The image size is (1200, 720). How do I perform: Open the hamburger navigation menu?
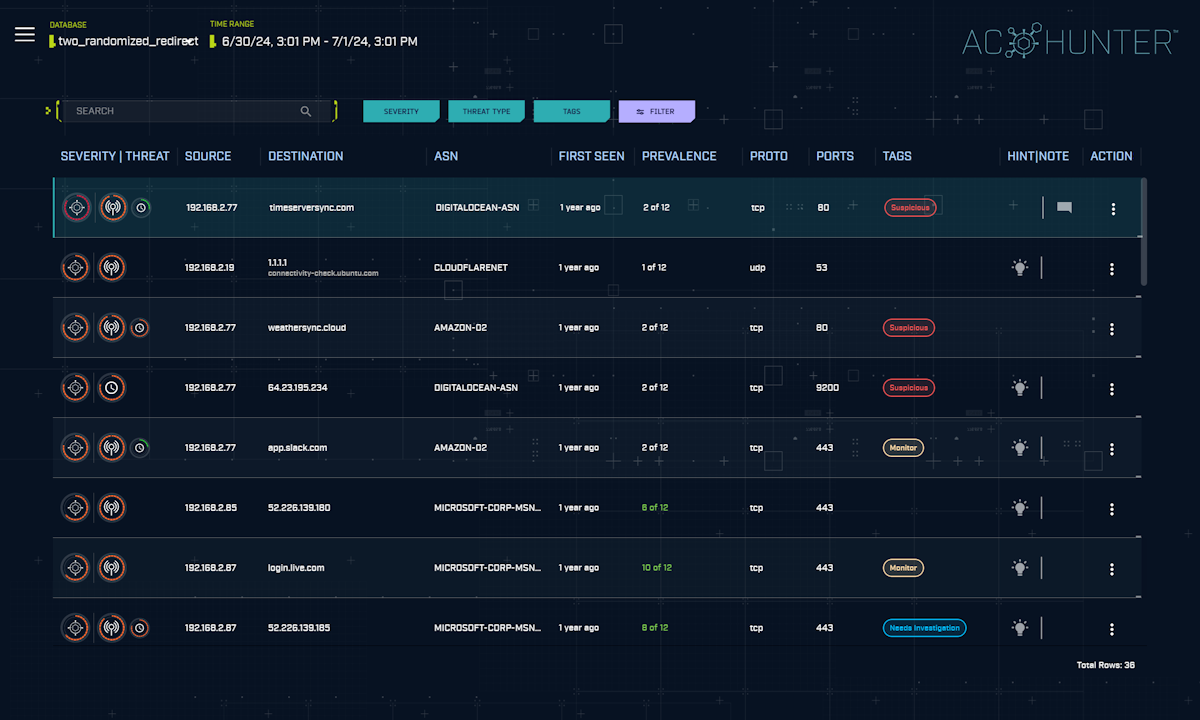point(25,34)
